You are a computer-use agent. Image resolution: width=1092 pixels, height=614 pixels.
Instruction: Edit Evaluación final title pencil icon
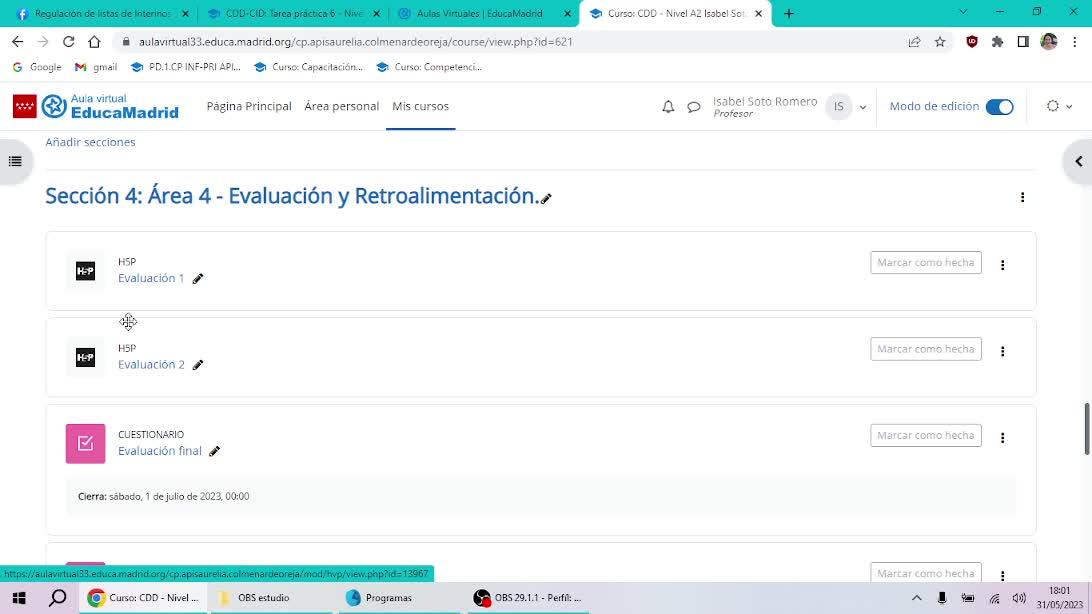click(214, 451)
